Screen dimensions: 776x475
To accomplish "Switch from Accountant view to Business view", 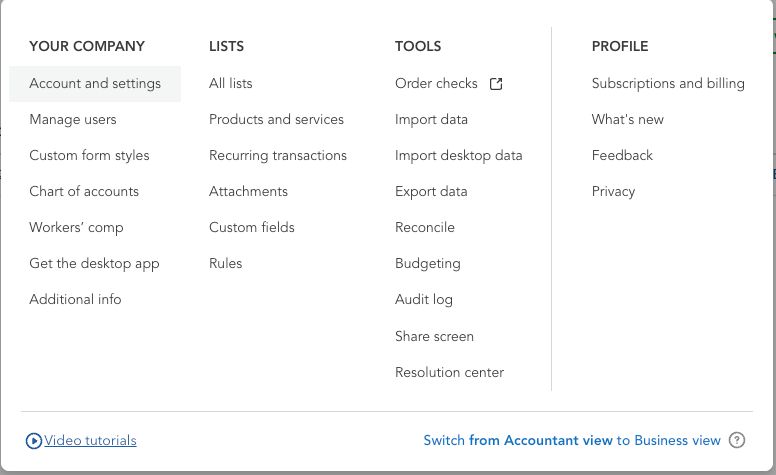I will [572, 440].
